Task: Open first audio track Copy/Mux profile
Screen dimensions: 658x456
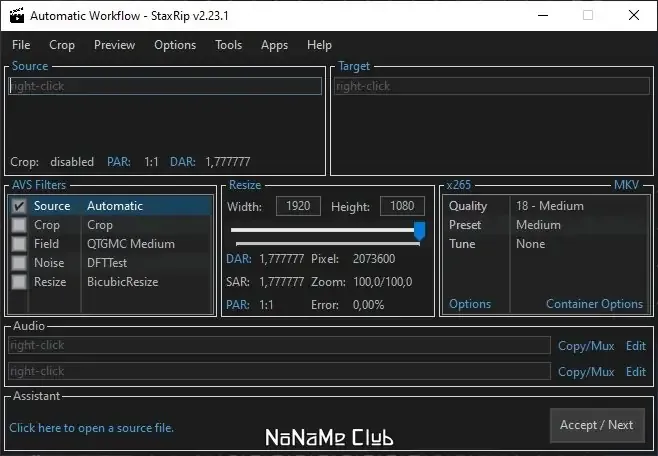Action: tap(586, 346)
